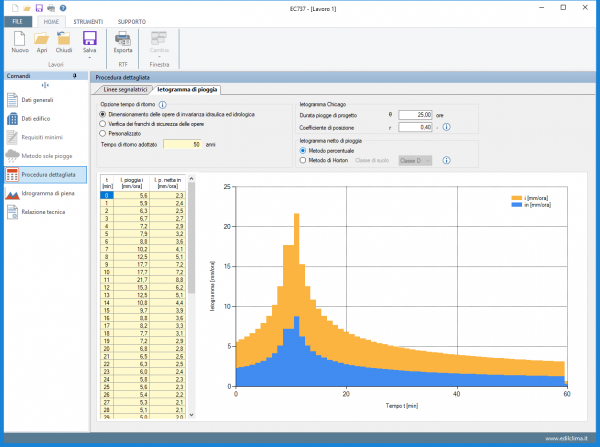Switch to the STRUMENTI ribbon tab
This screenshot has height=447, width=600.
(x=87, y=20)
